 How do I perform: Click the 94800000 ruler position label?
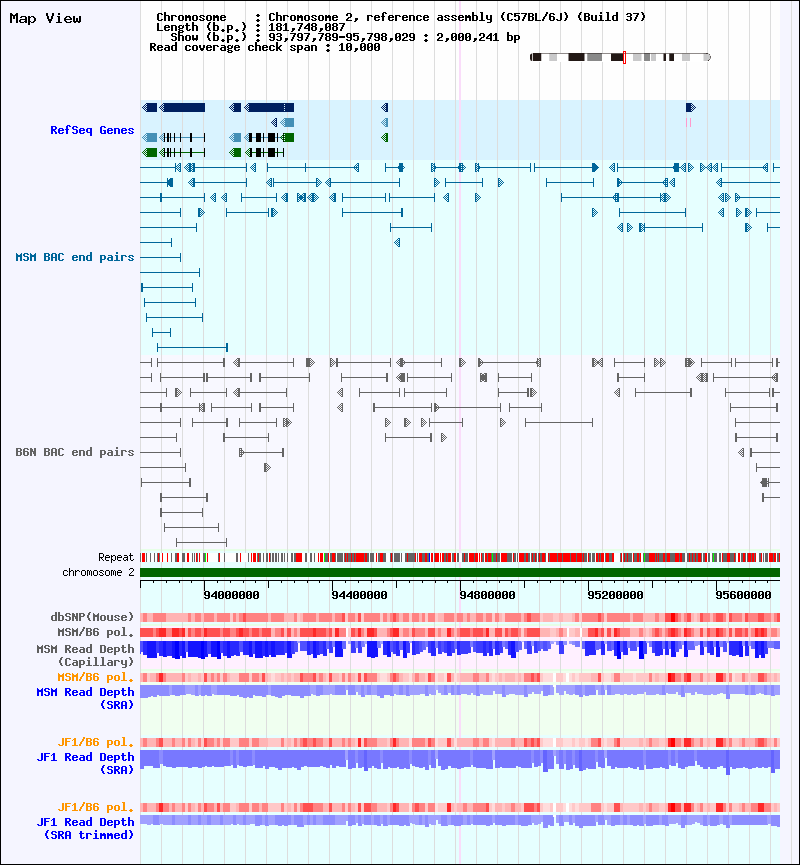(x=487, y=595)
